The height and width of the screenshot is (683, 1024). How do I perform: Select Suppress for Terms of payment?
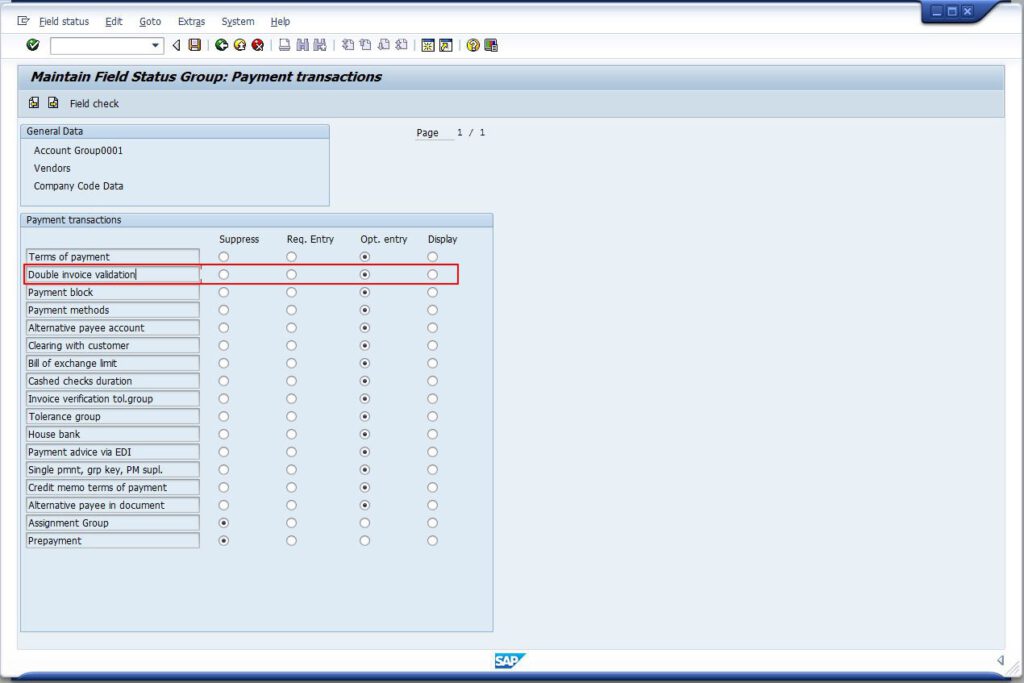click(x=223, y=257)
